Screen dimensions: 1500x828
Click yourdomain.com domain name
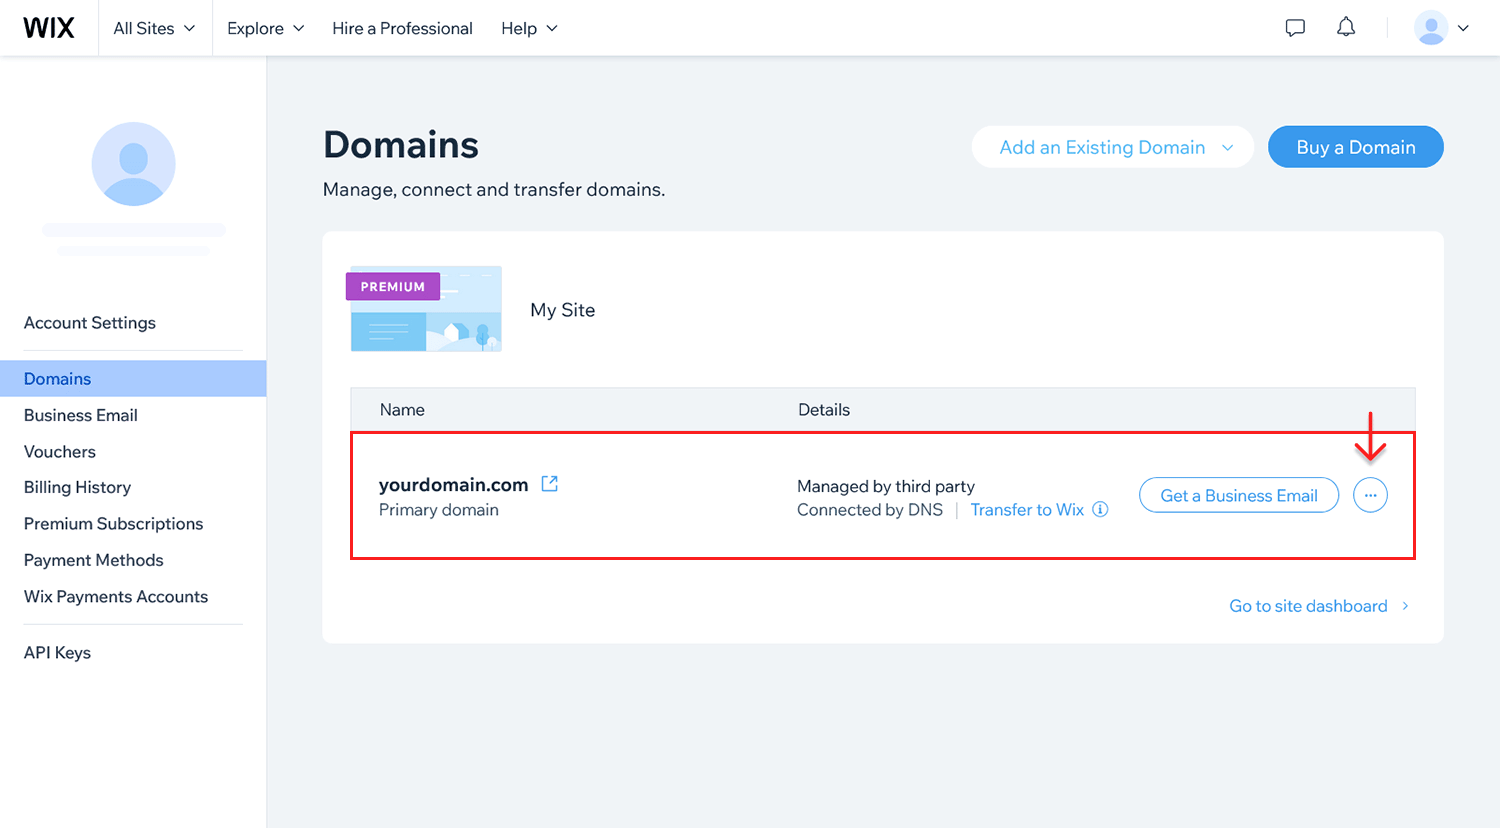(x=453, y=484)
